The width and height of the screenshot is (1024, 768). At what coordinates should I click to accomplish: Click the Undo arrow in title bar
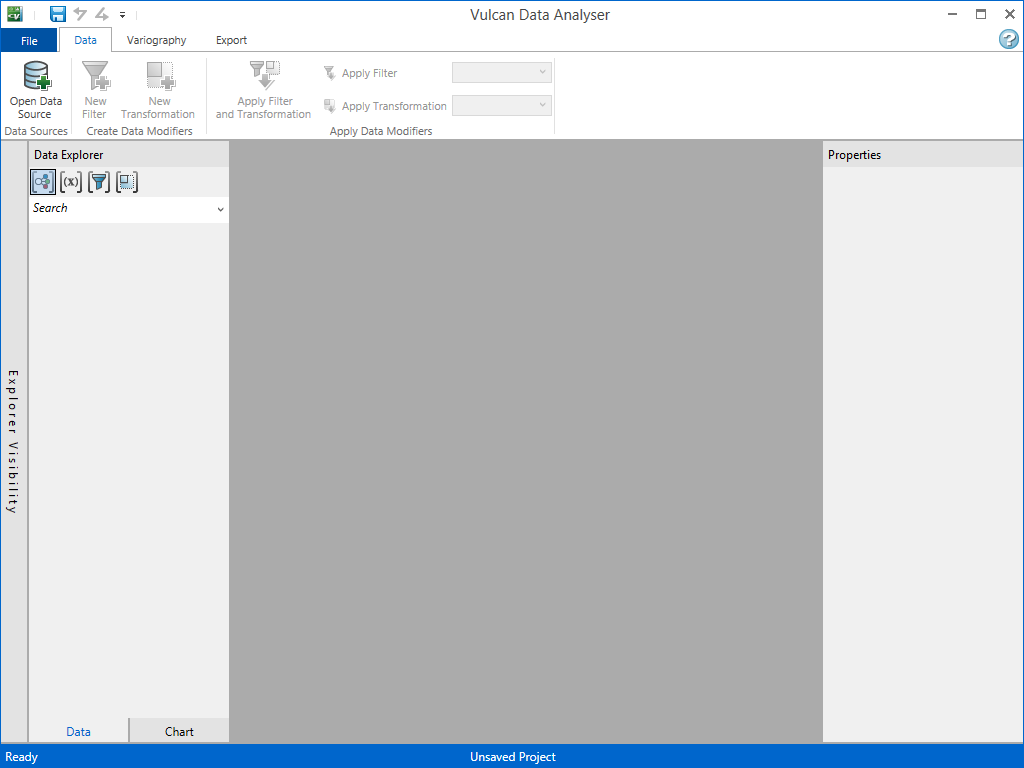pyautogui.click(x=80, y=14)
